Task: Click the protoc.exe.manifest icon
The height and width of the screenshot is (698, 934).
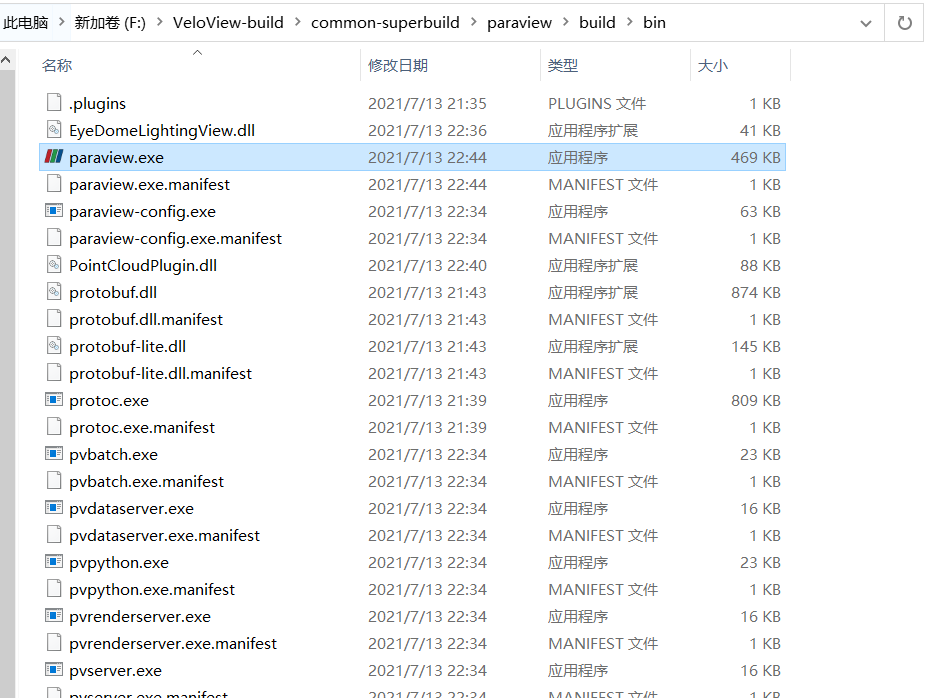Action: [54, 426]
